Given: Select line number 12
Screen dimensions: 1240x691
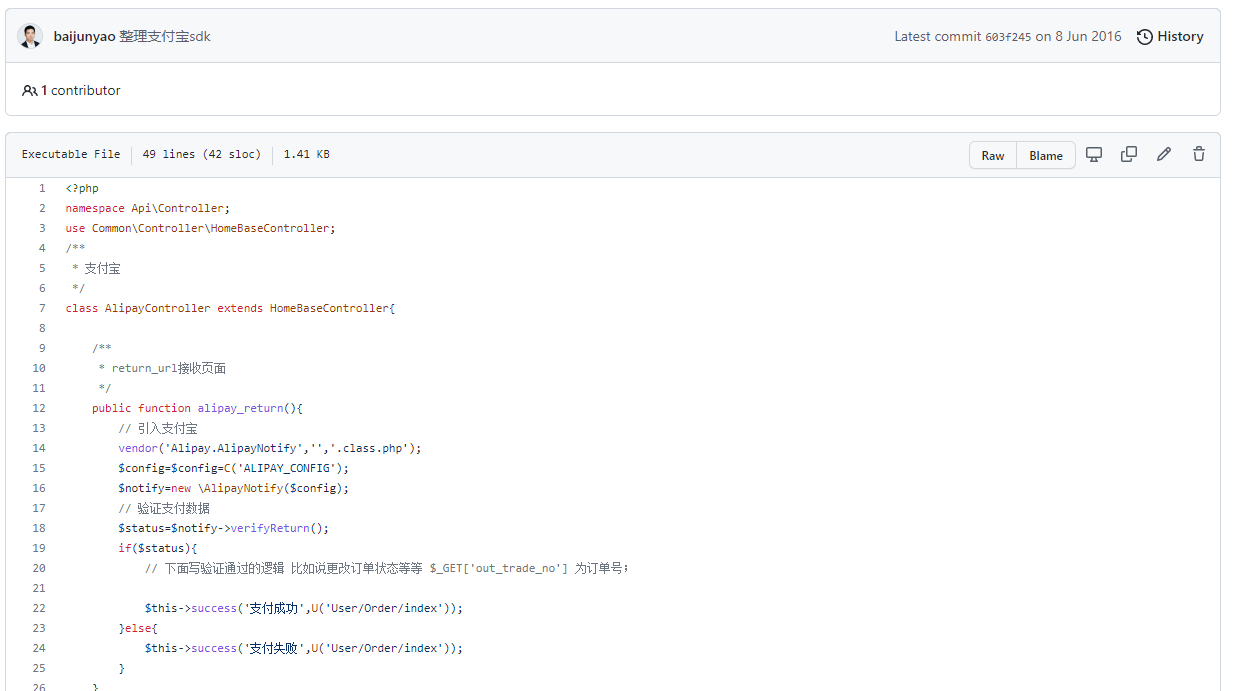Looking at the screenshot, I should click(x=39, y=408).
